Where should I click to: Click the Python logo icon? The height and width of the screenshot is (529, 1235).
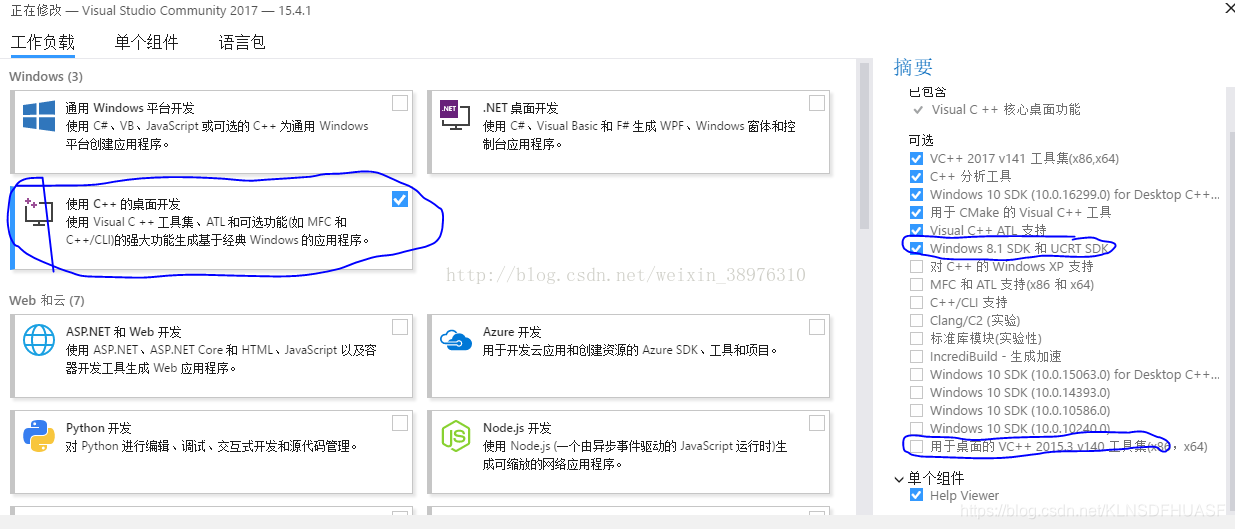pos(39,436)
